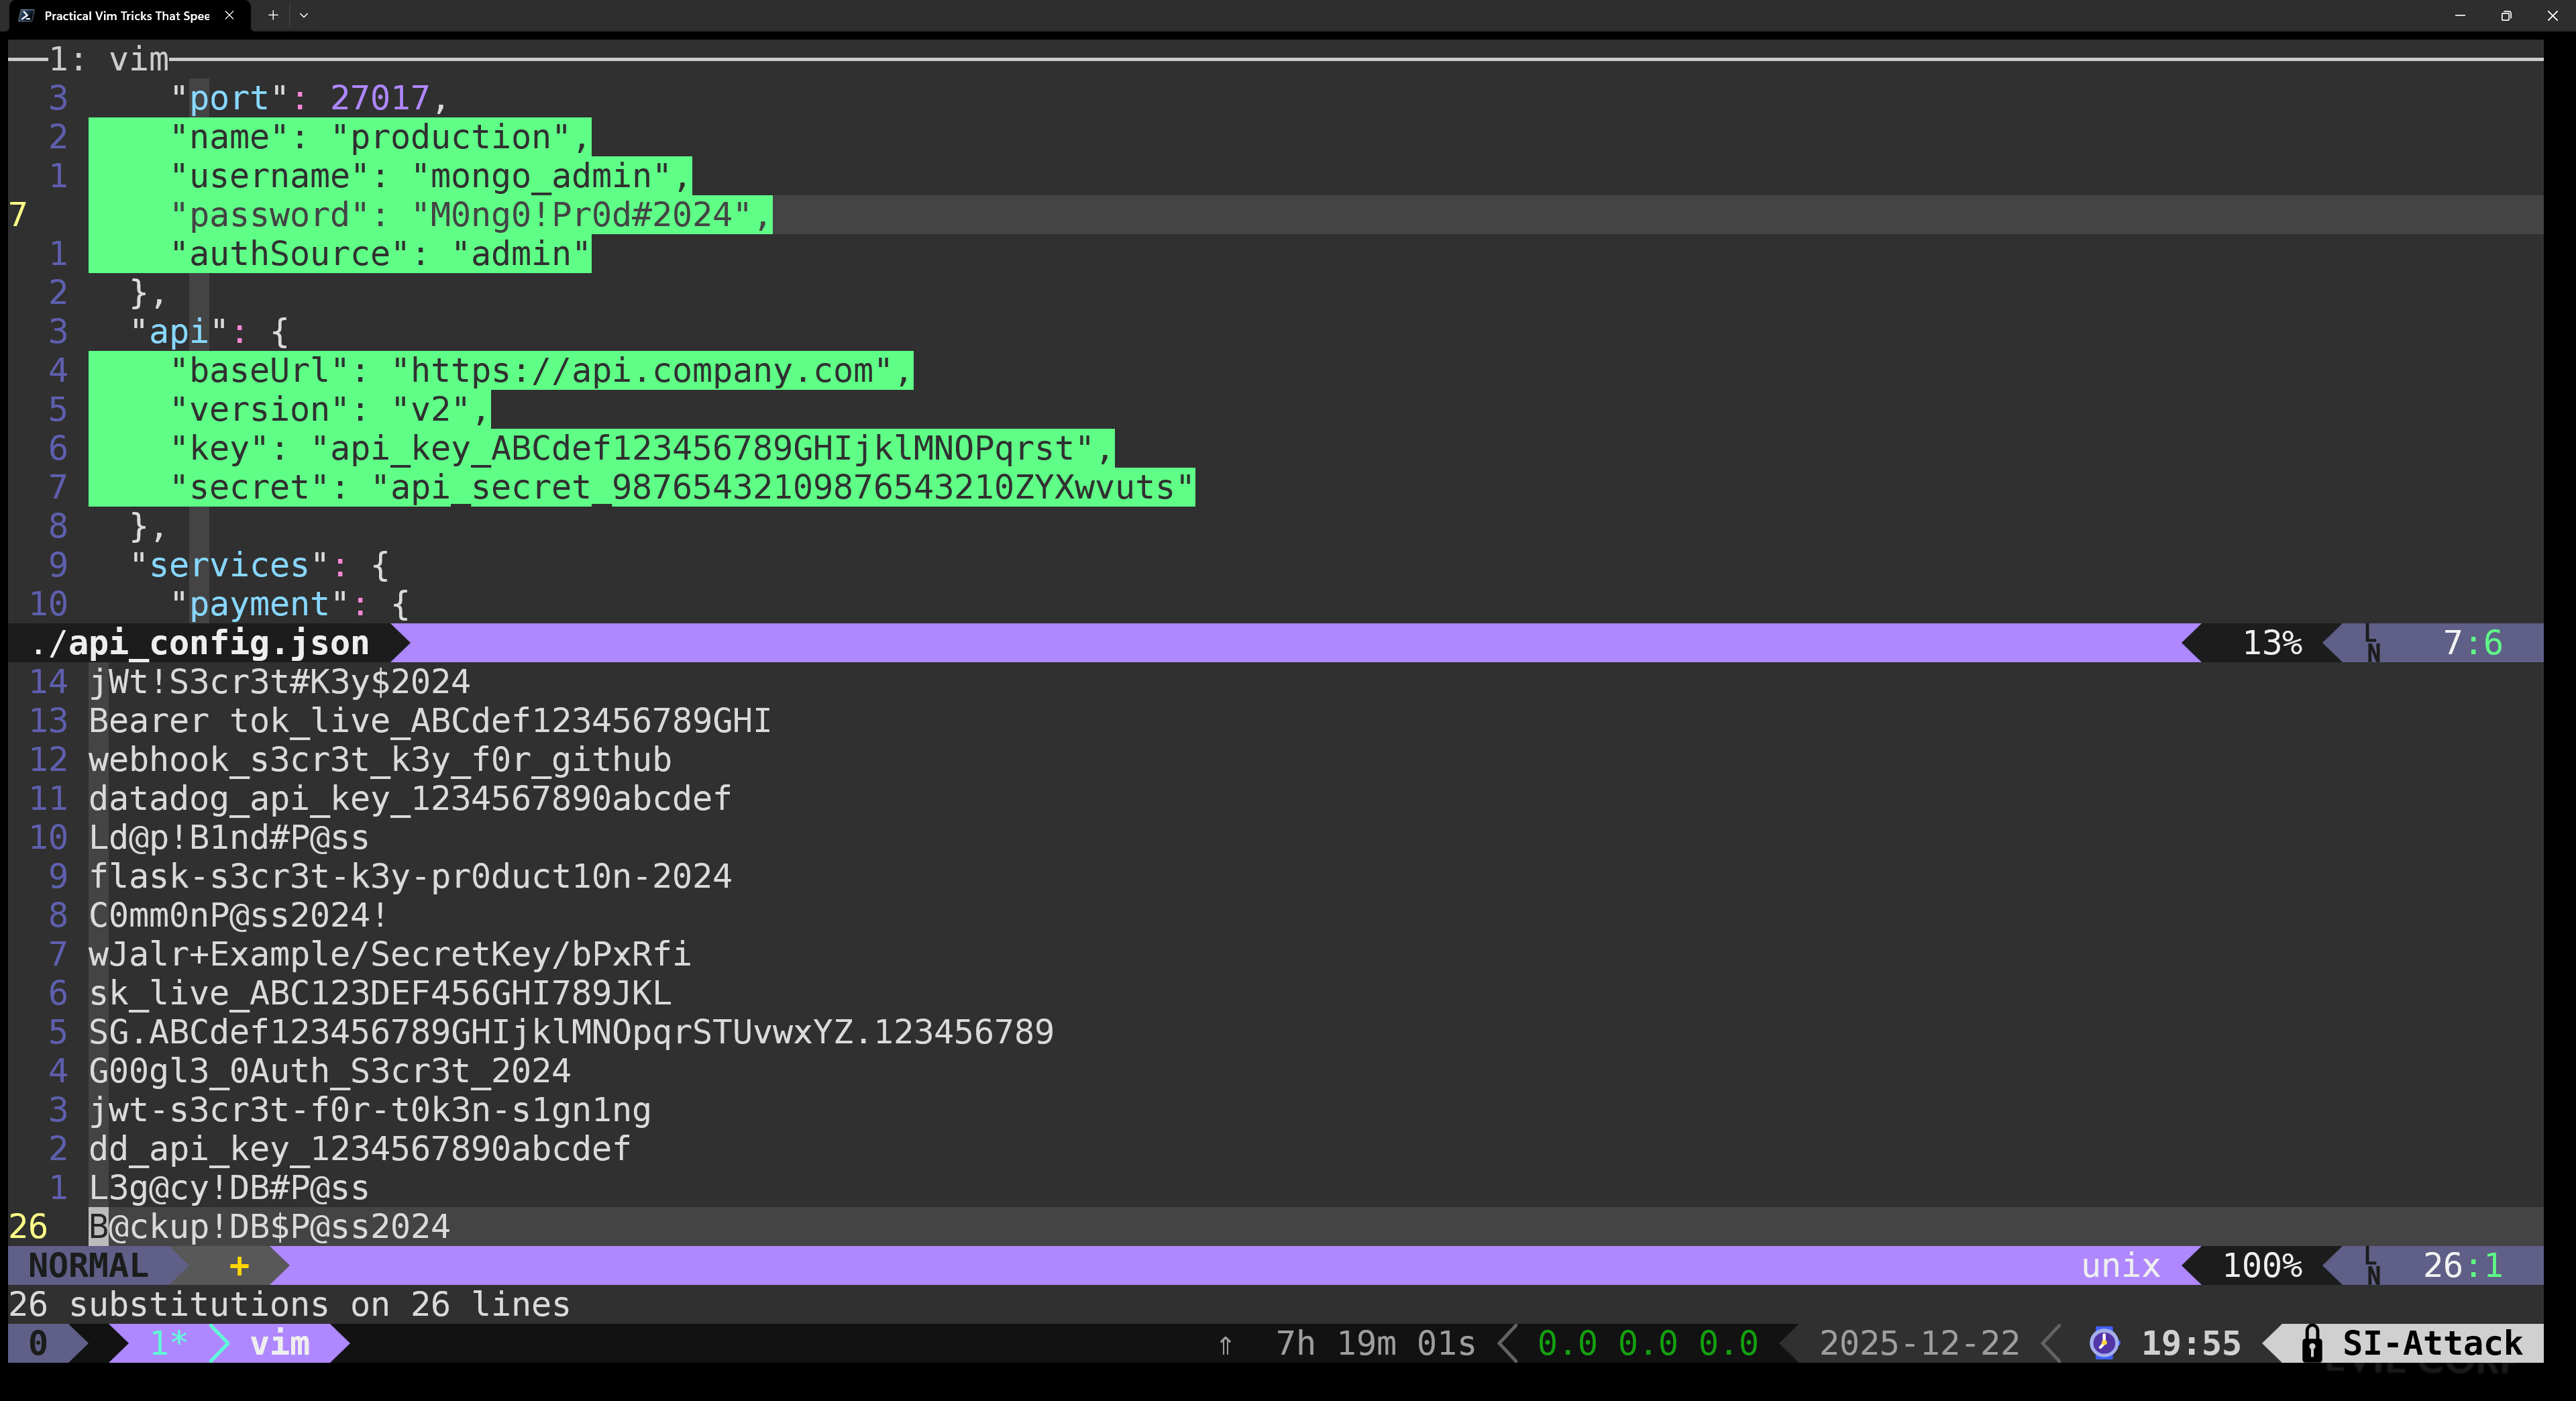2576x1401 pixels.
Task: Click the unix file format label
Action: (x=2120, y=1266)
